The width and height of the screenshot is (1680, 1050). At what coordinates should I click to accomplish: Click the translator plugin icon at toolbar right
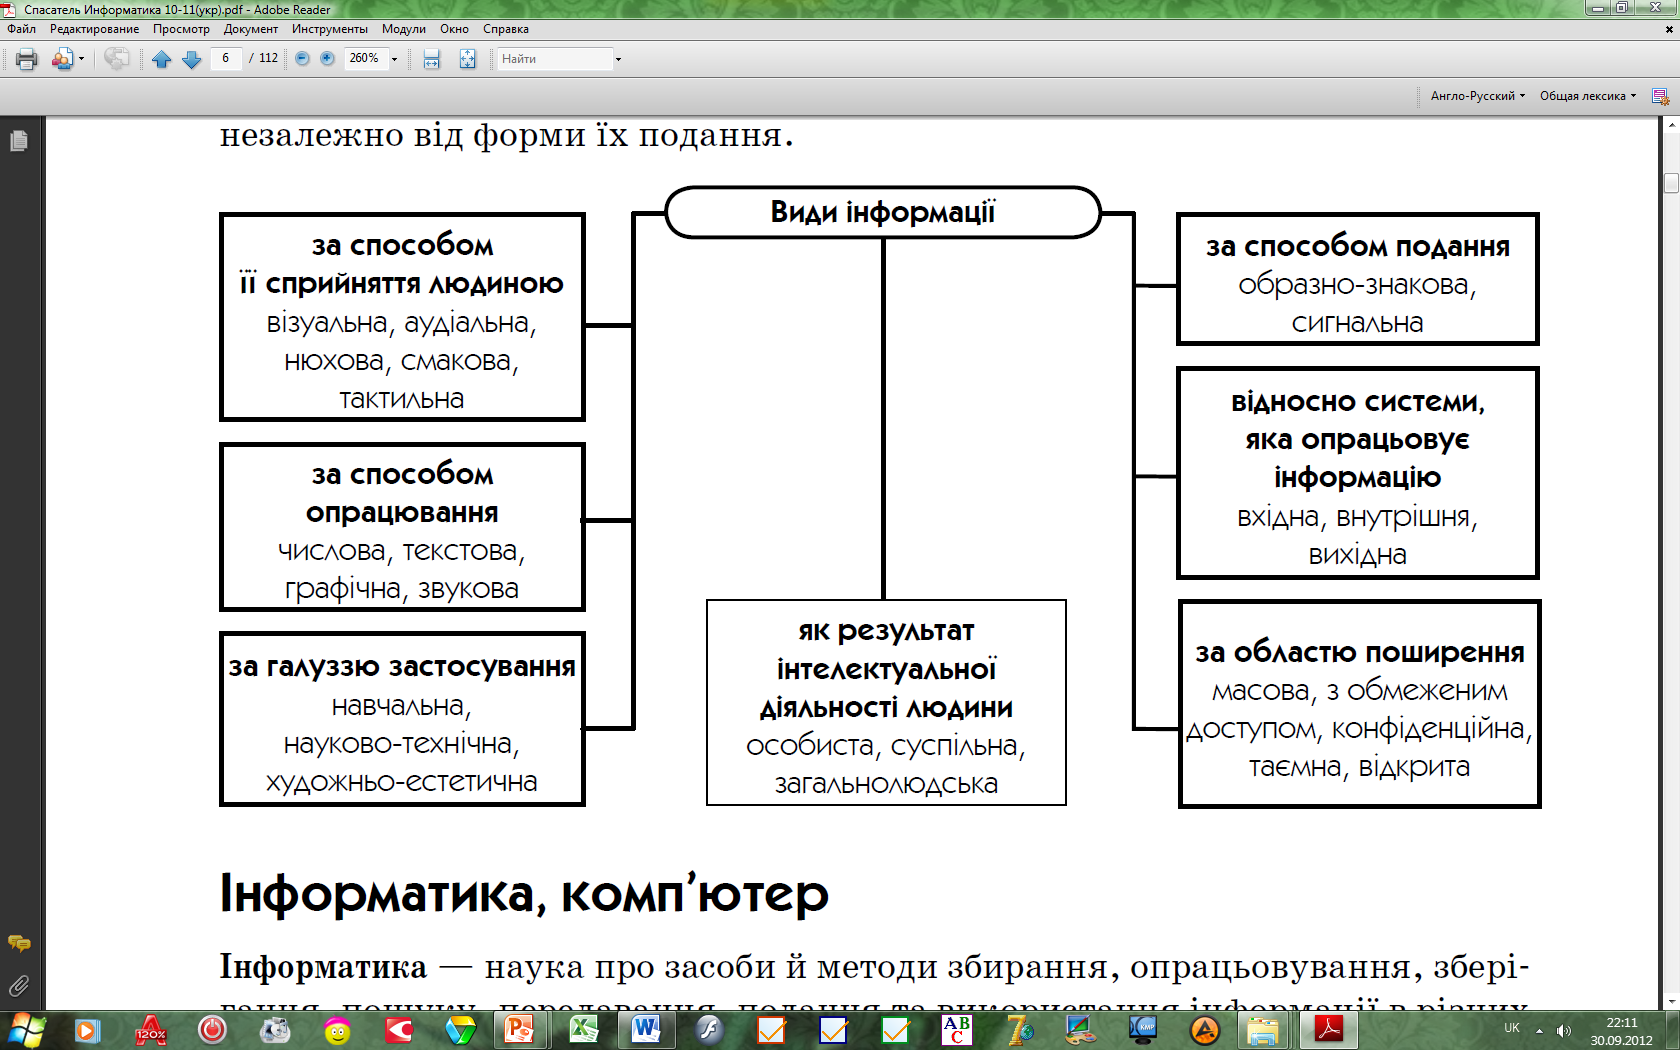pos(1660,96)
